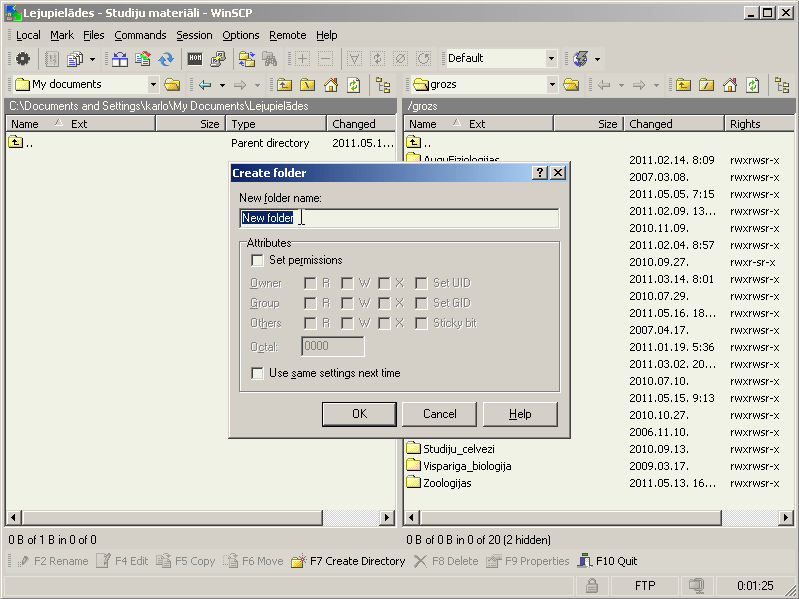The width and height of the screenshot is (799, 599).
Task: Toggle synchronized browsing icon
Action: [x=247, y=59]
